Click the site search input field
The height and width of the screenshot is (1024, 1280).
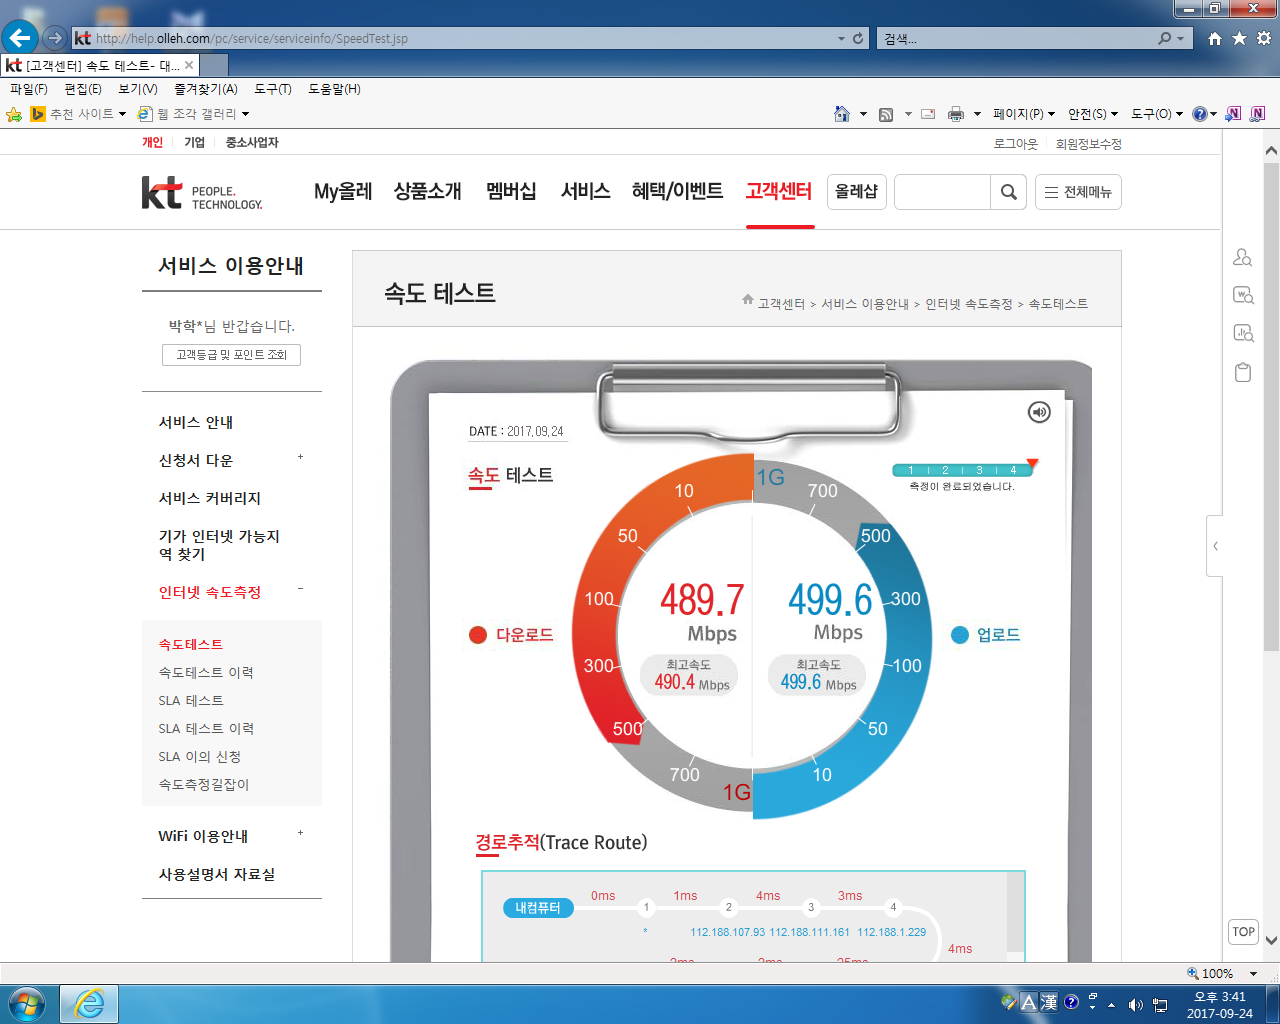click(x=942, y=192)
